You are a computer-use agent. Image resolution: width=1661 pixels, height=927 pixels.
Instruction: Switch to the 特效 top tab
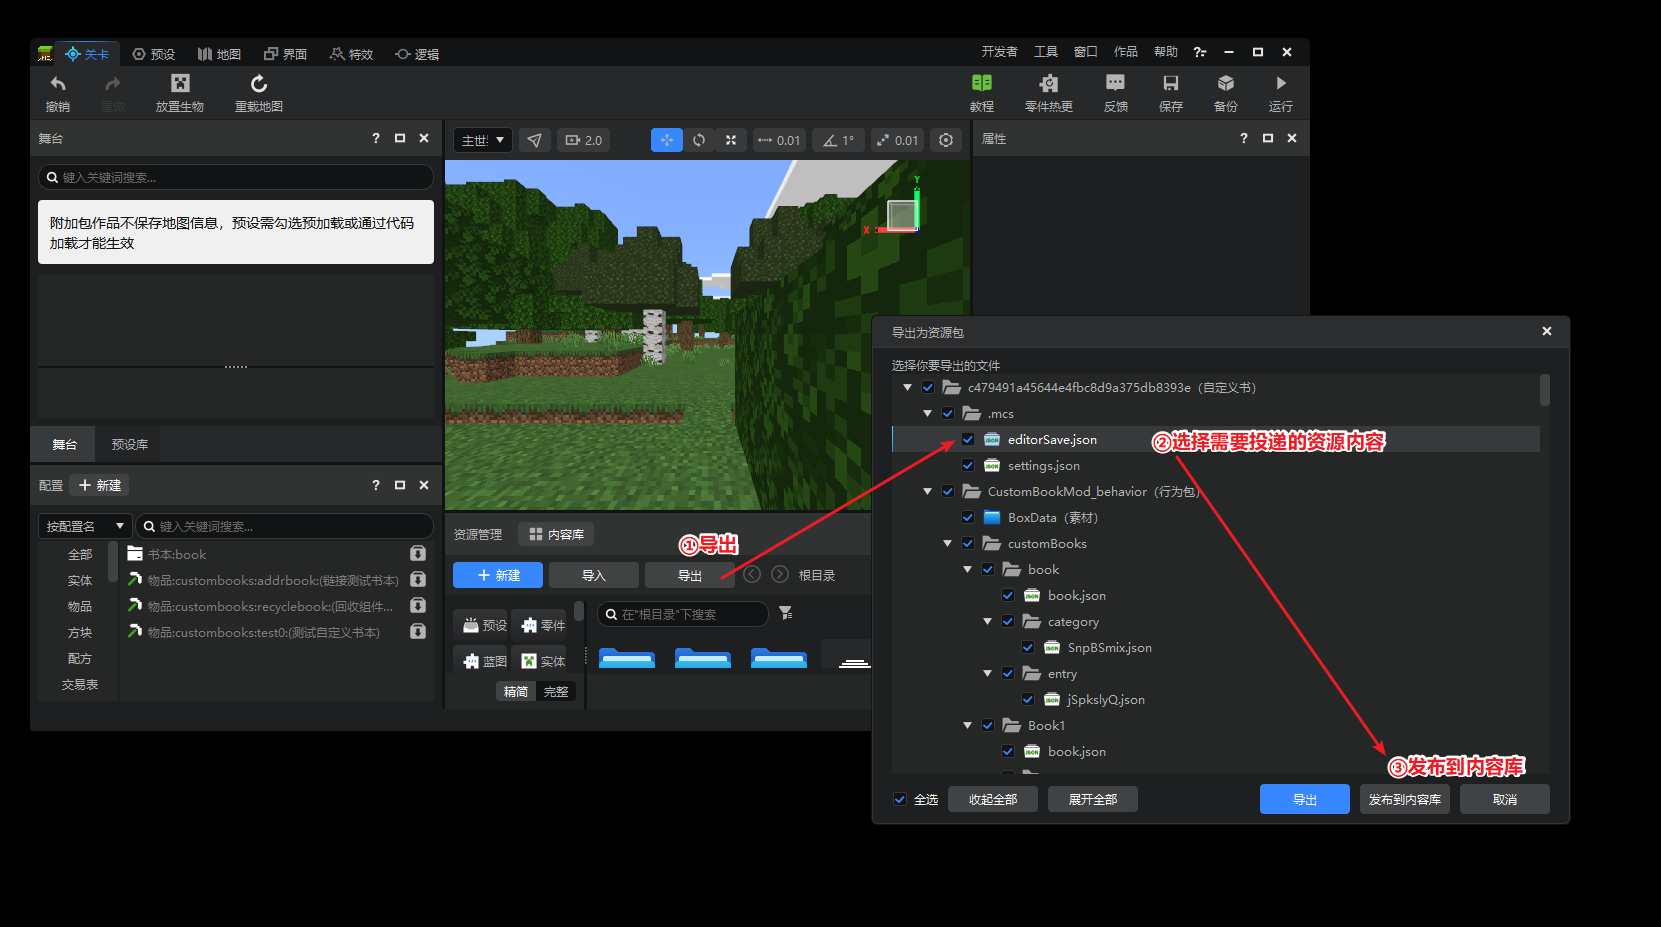[x=351, y=54]
